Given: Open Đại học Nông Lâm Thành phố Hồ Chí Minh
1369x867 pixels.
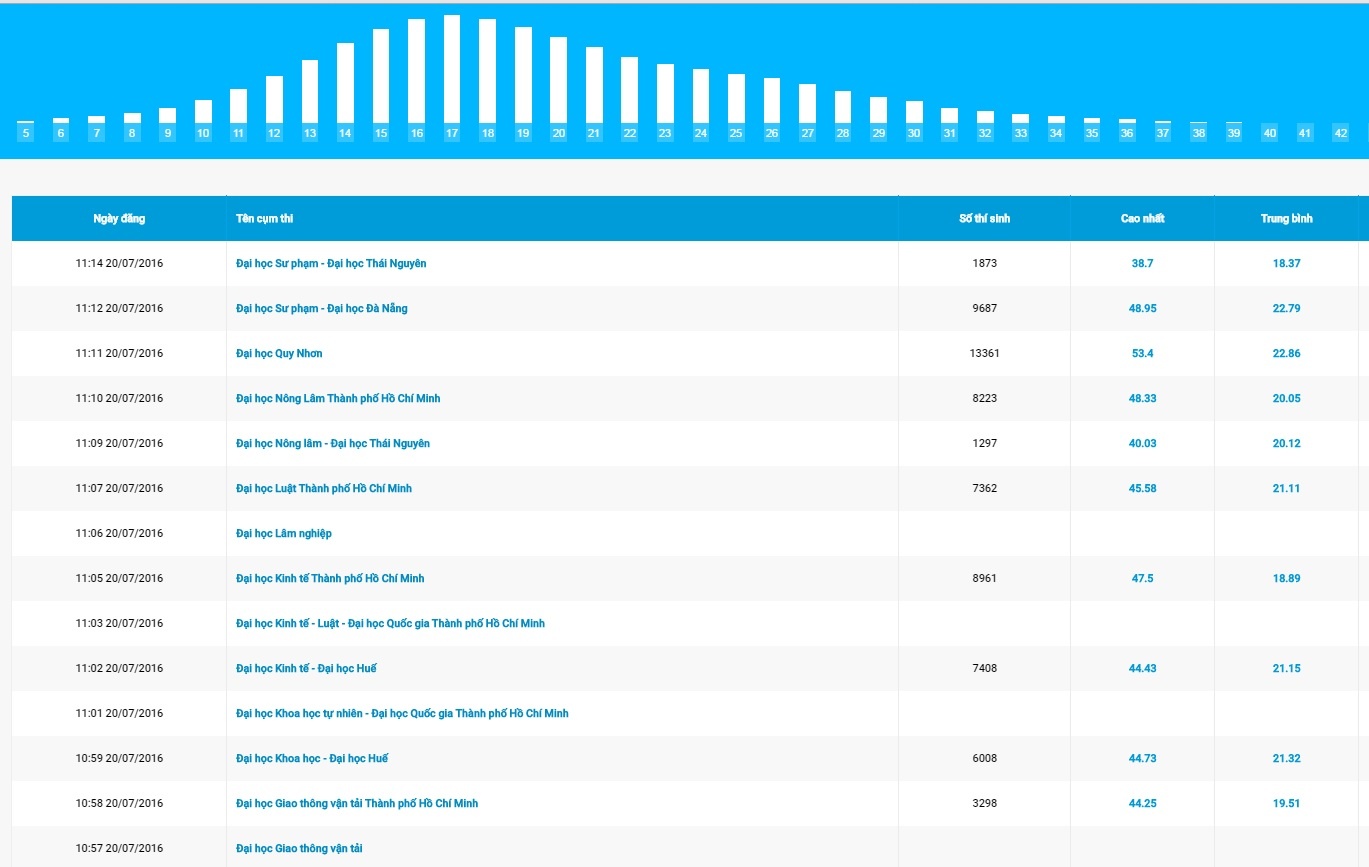Looking at the screenshot, I should click(338, 399).
